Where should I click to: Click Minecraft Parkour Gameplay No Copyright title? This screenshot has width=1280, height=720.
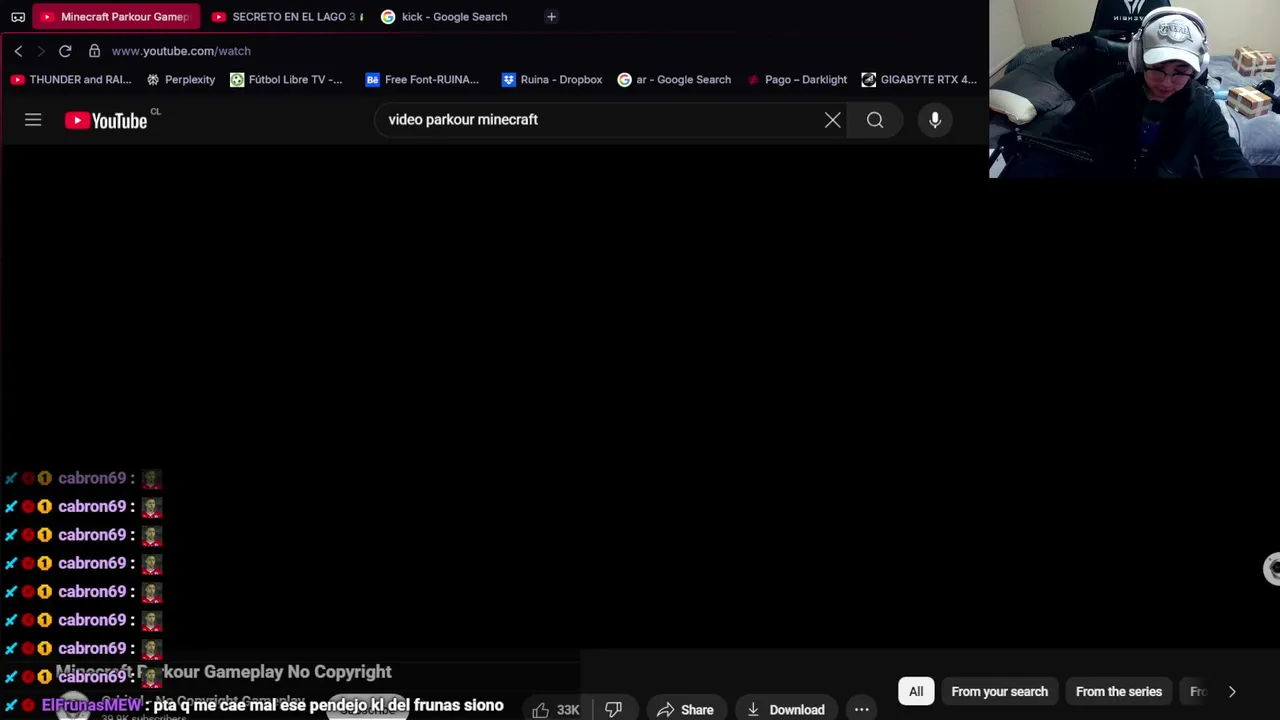[224, 672]
